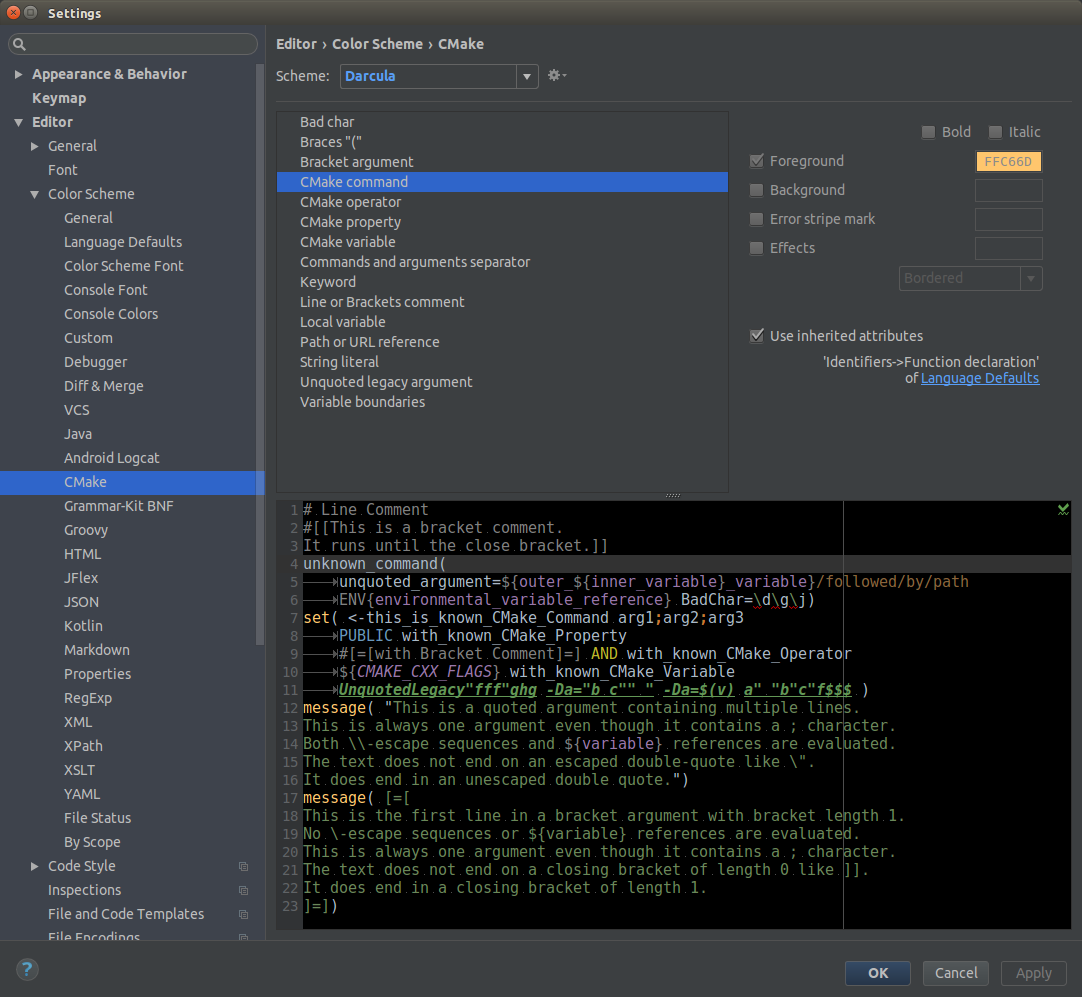The image size is (1082, 997).
Task: Click the Effects color swatch
Action: coord(1008,248)
